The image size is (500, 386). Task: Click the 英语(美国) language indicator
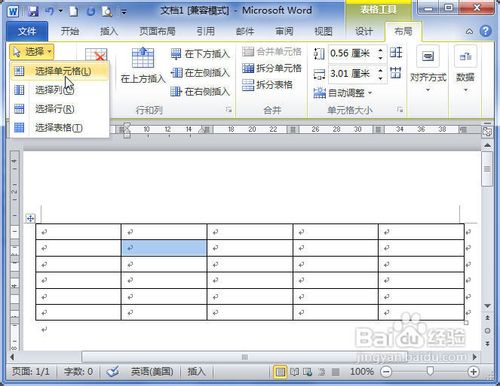pos(152,371)
